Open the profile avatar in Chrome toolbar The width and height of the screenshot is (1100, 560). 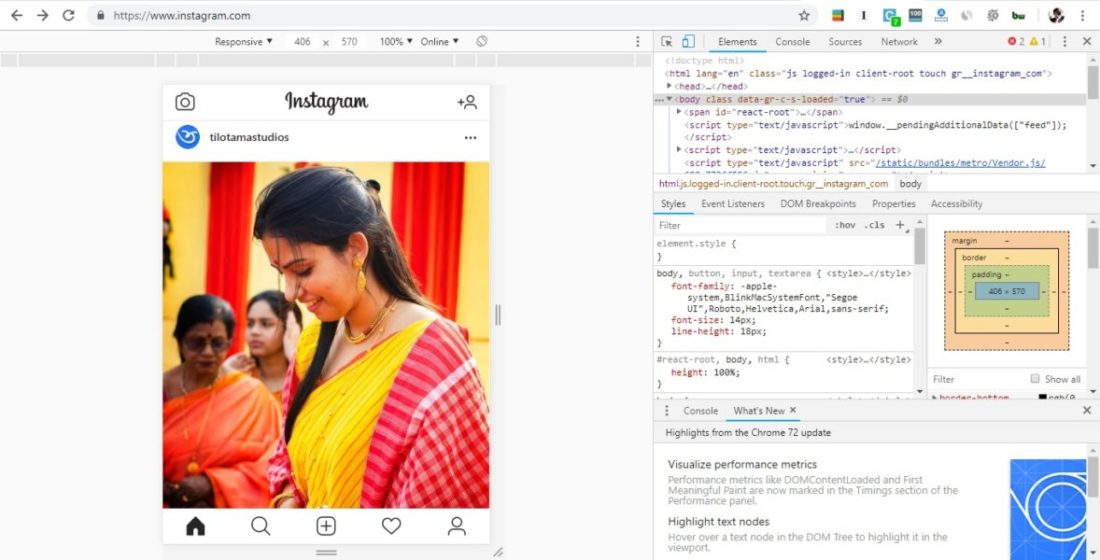[x=1056, y=15]
